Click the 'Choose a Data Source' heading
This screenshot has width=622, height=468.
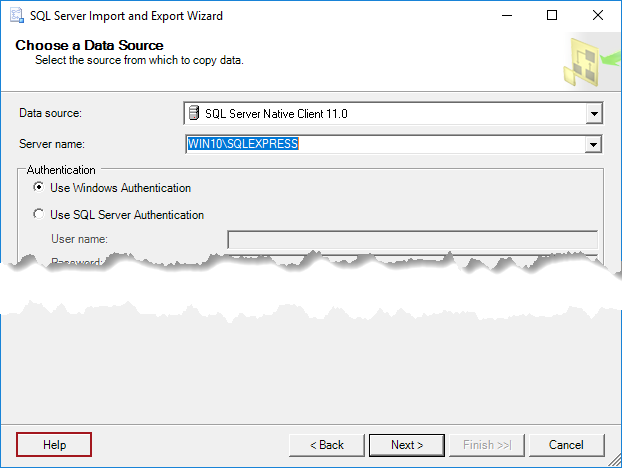pyautogui.click(x=89, y=45)
